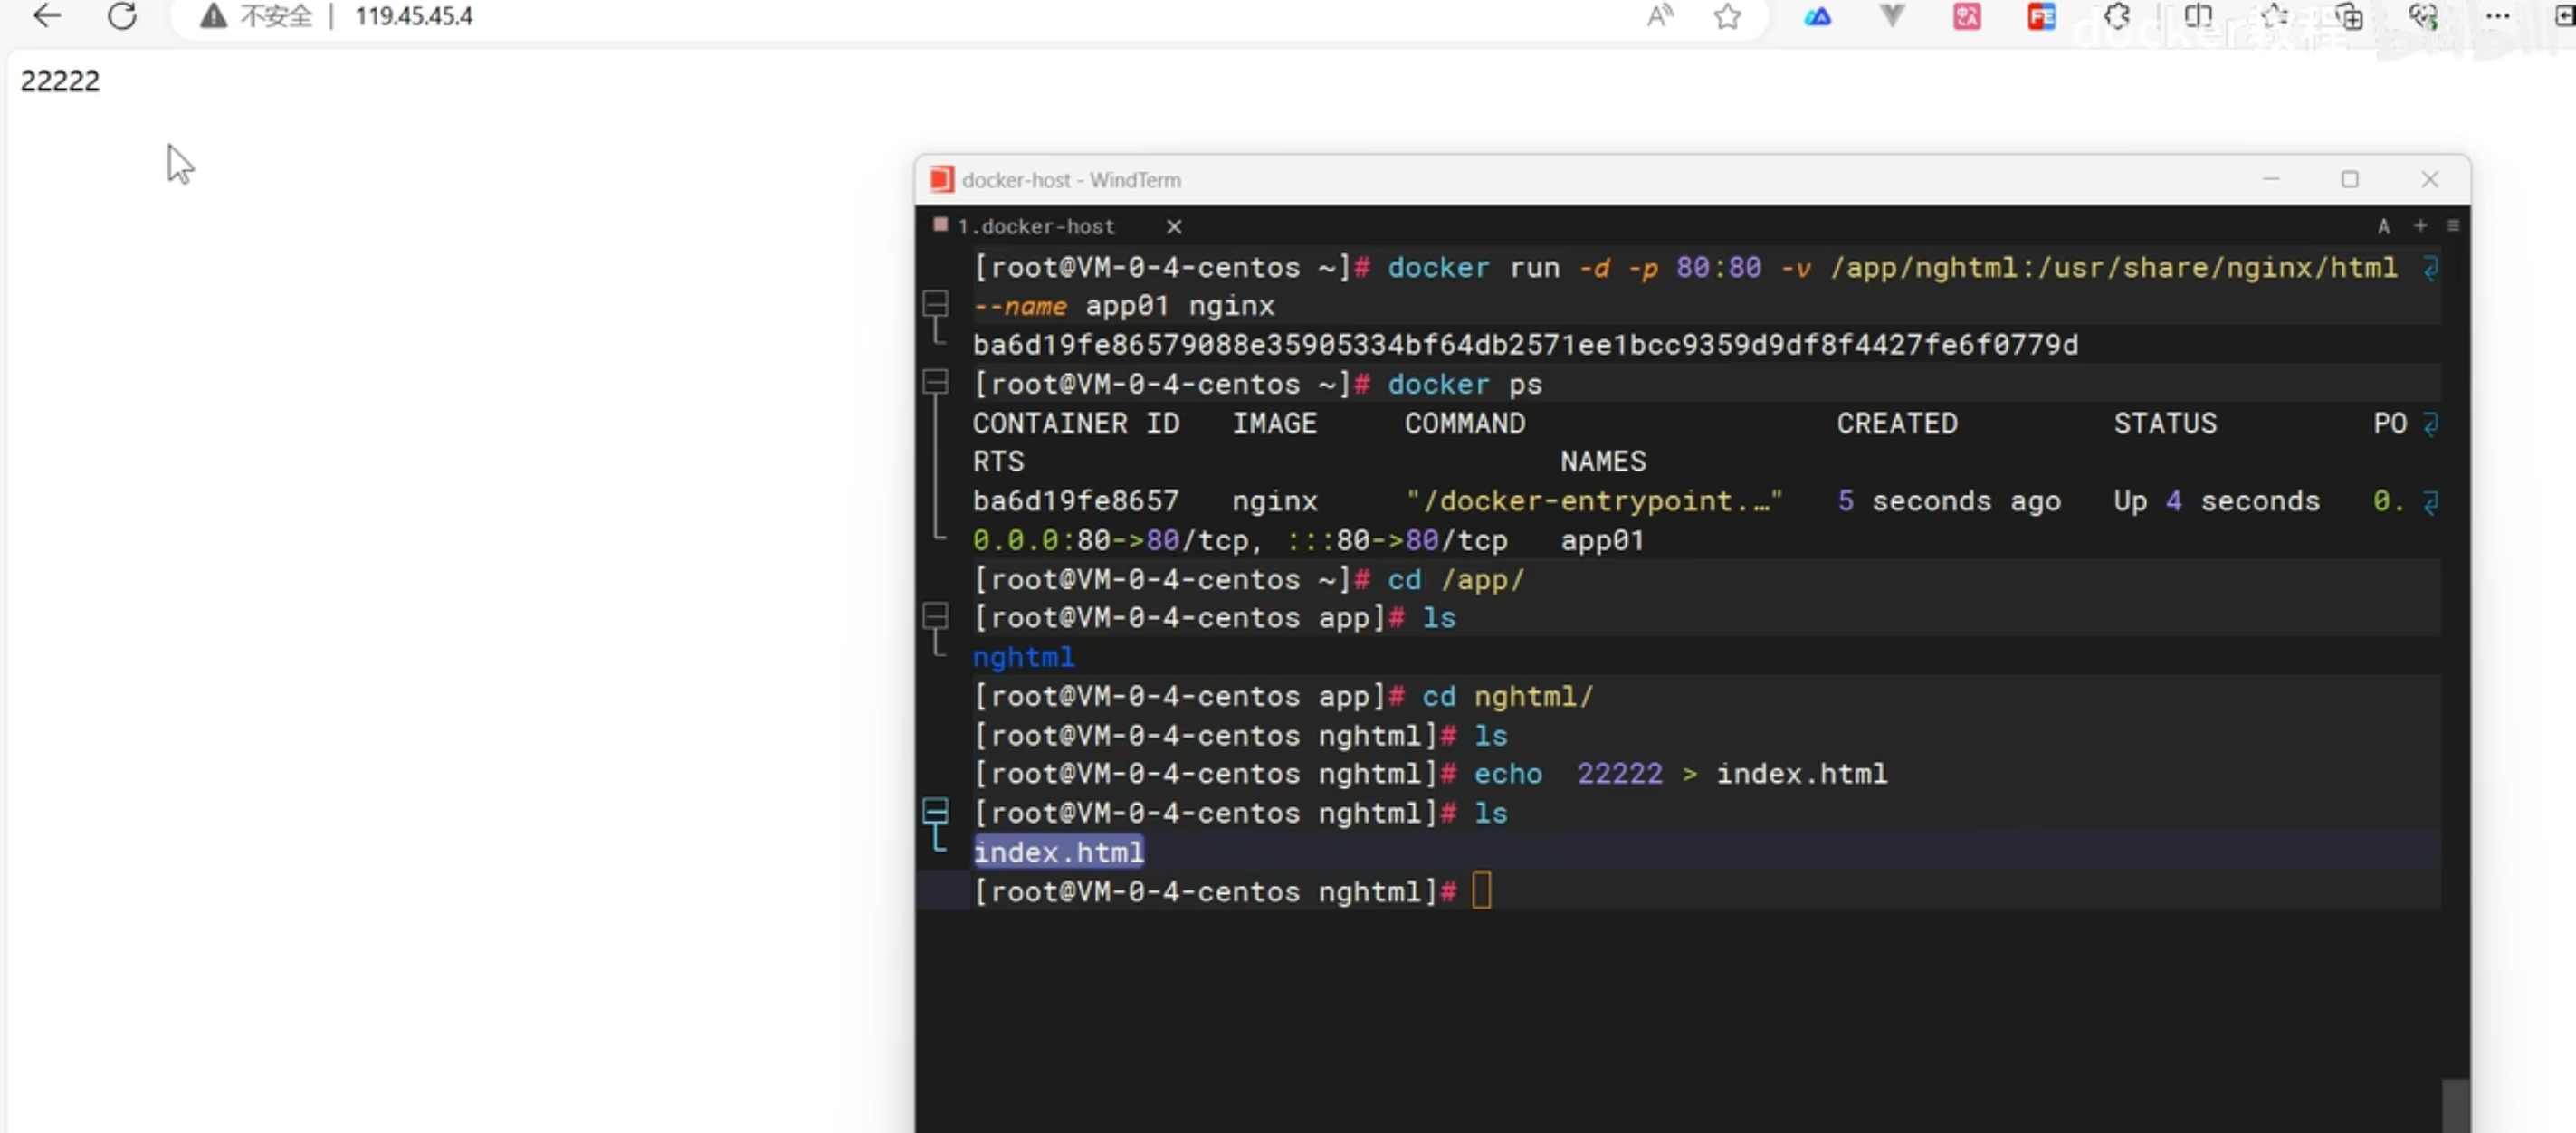Click the highlighted index.html file name
The width and height of the screenshot is (2576, 1133).
coord(1058,852)
